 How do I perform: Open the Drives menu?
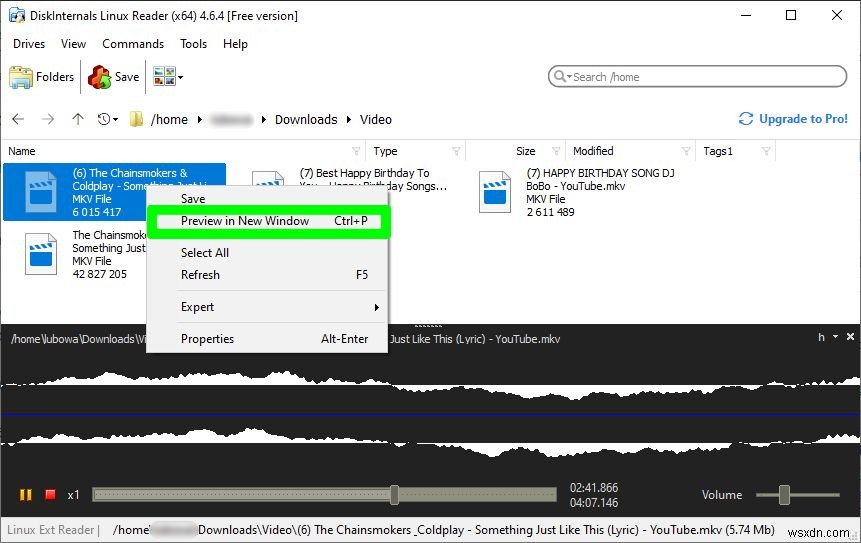(29, 44)
